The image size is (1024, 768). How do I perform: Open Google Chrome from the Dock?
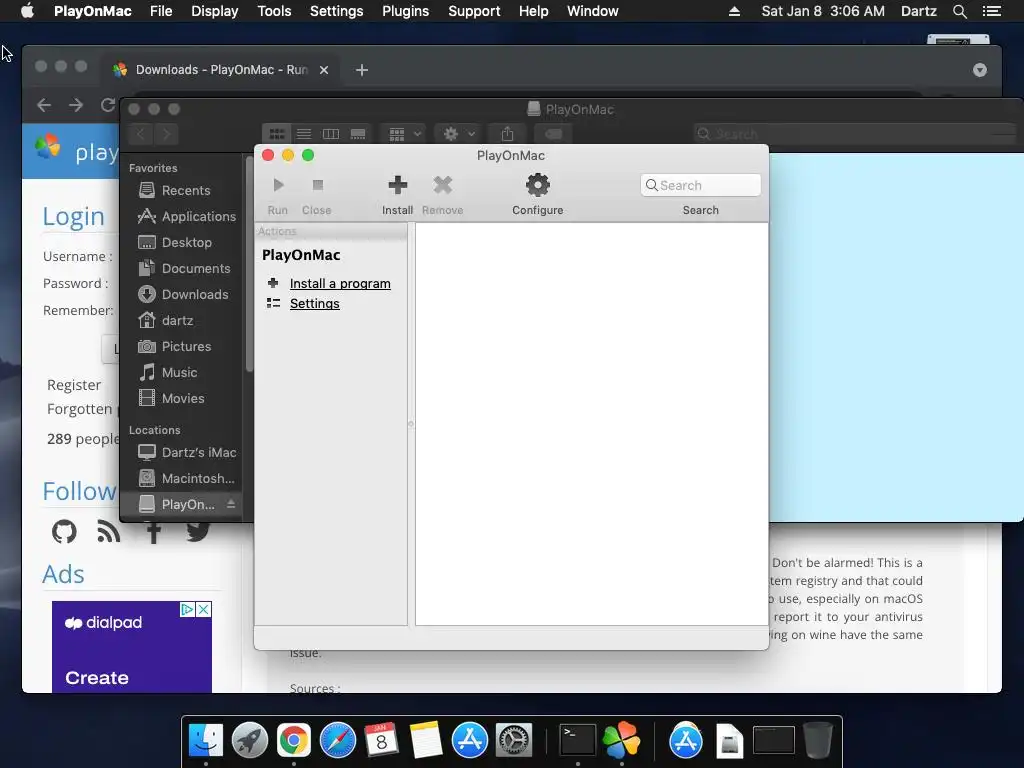pyautogui.click(x=294, y=741)
